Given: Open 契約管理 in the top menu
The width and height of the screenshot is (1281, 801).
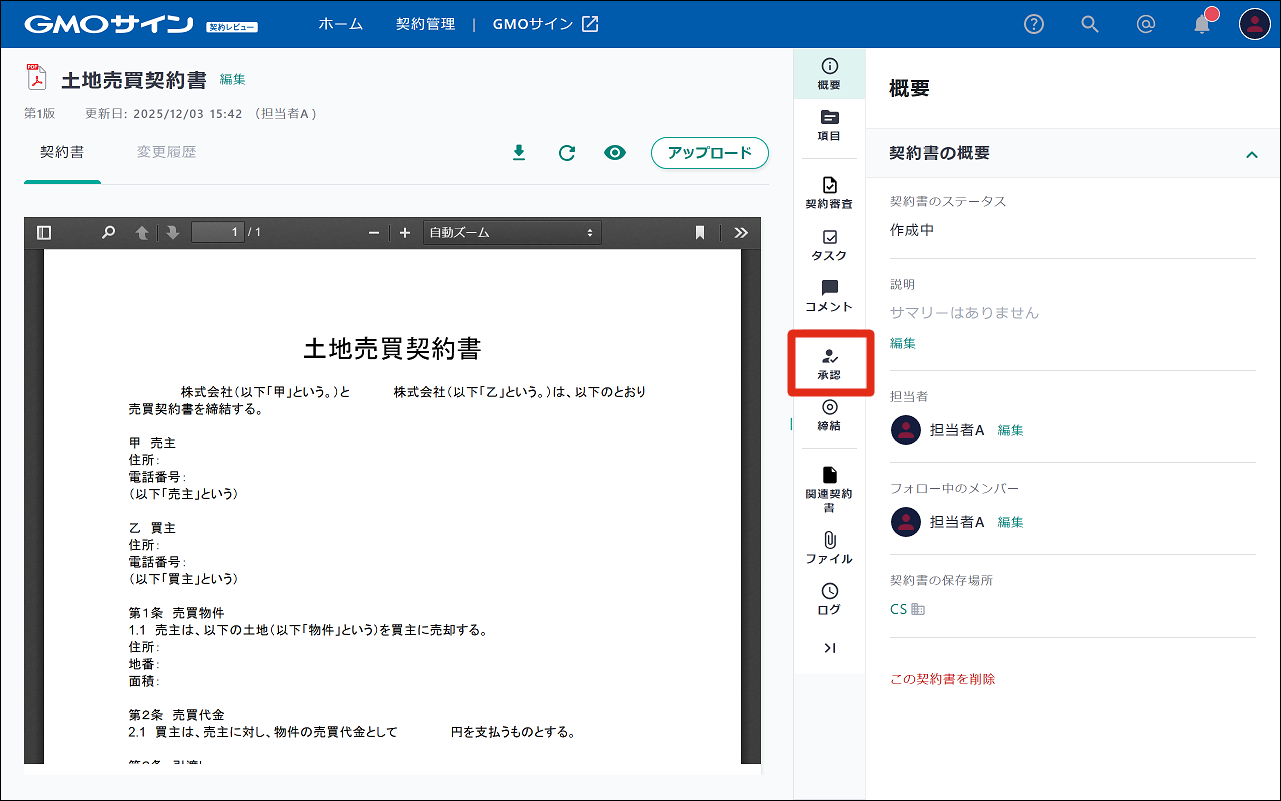Looking at the screenshot, I should (425, 24).
